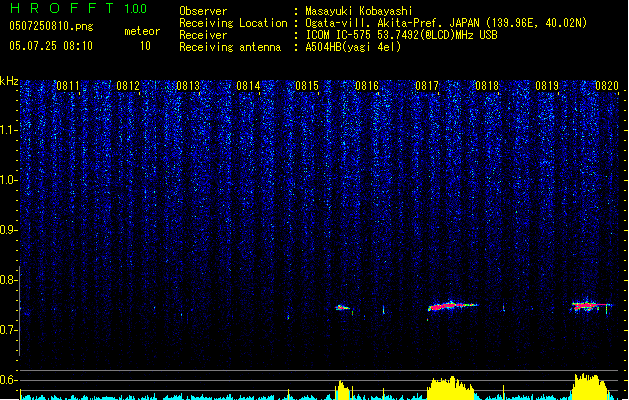629x400 pixels.
Task: Click the yellow power peak below 0817 echo
Action: (x=451, y=388)
